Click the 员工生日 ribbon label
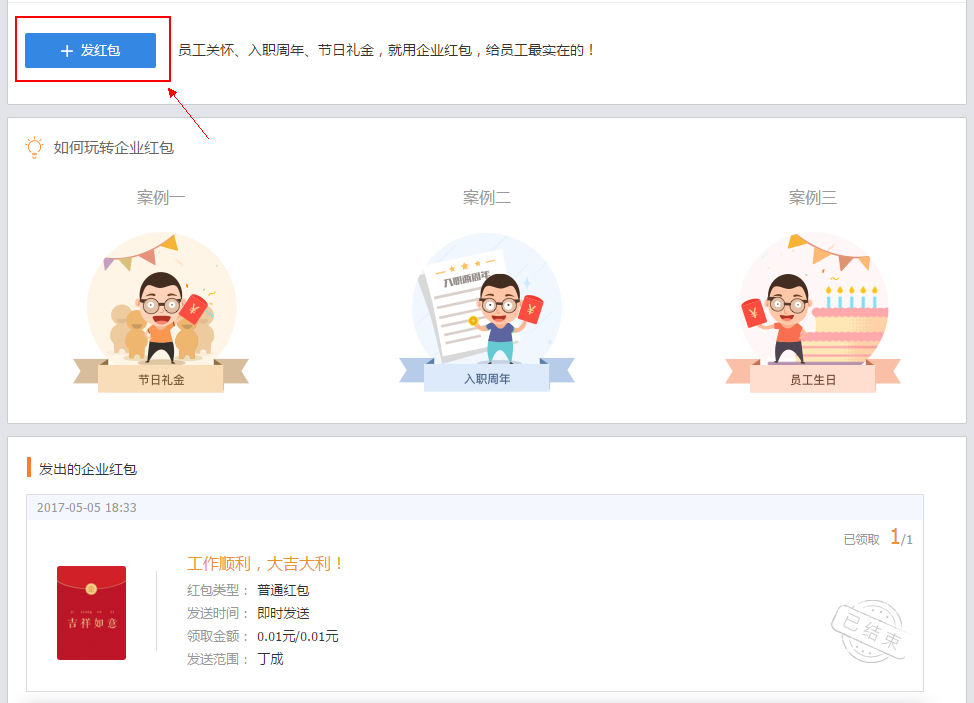Viewport: 974px width, 703px height. click(813, 380)
